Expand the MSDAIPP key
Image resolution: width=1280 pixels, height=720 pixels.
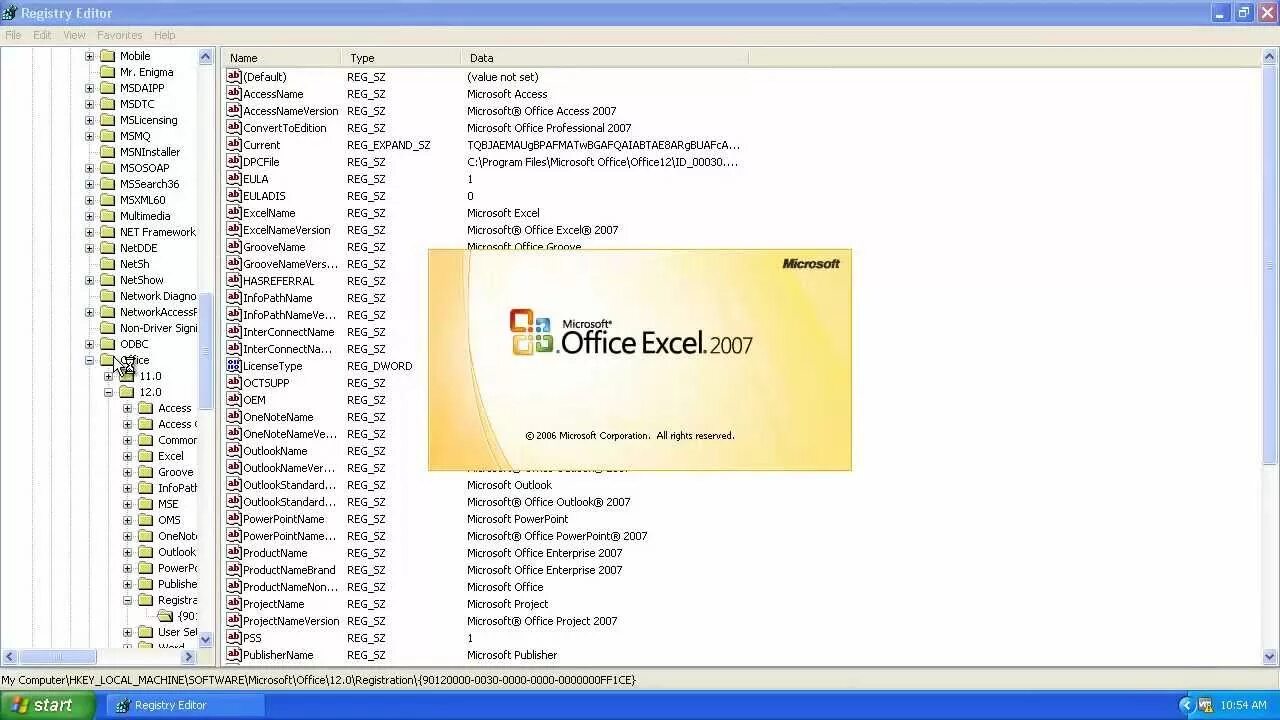tap(89, 88)
